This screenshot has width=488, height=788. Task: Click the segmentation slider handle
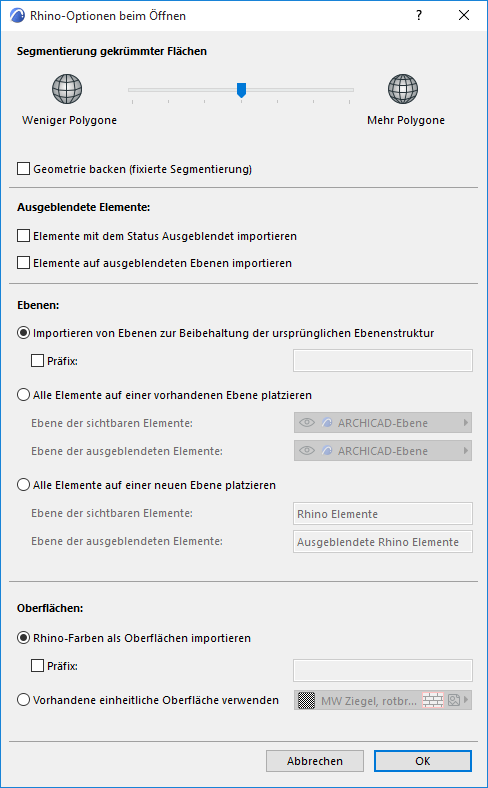click(241, 90)
